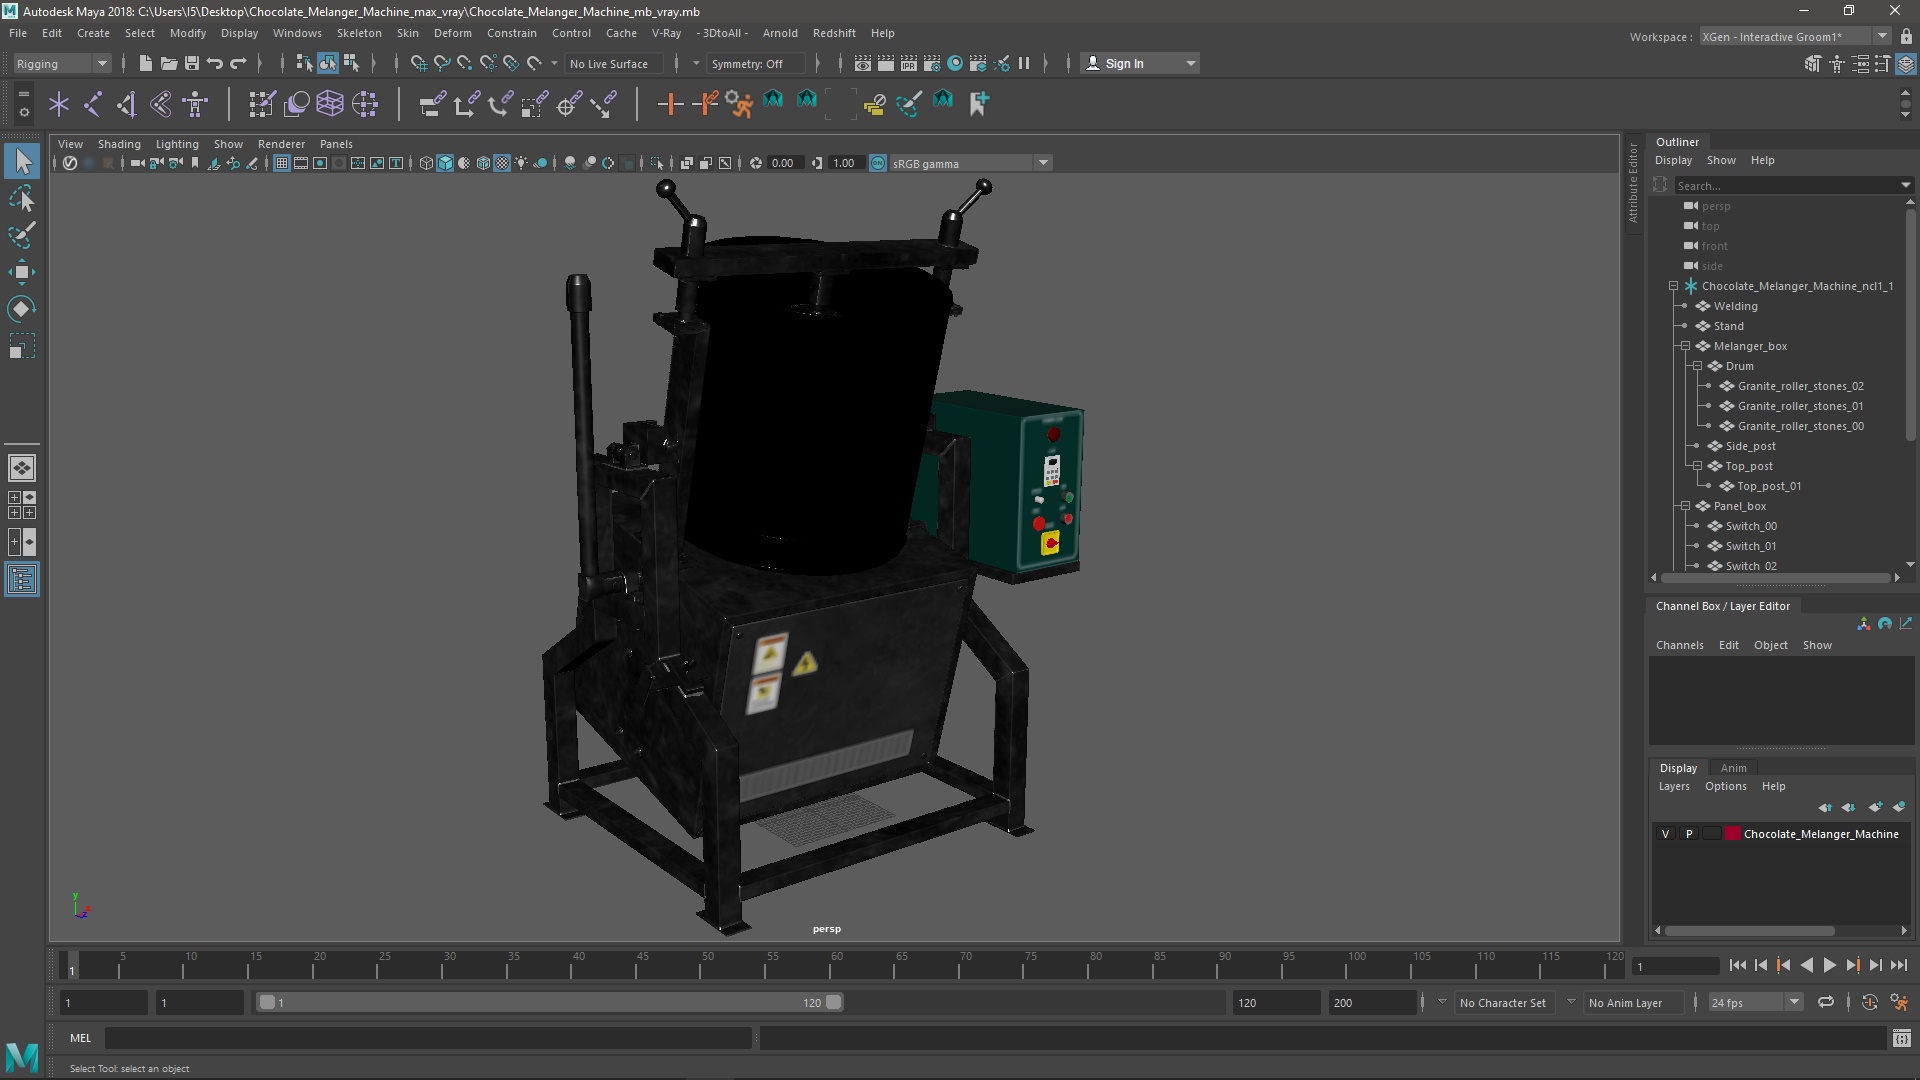The height and width of the screenshot is (1080, 1920).
Task: Switch to four-view layout icon
Action: click(22, 505)
